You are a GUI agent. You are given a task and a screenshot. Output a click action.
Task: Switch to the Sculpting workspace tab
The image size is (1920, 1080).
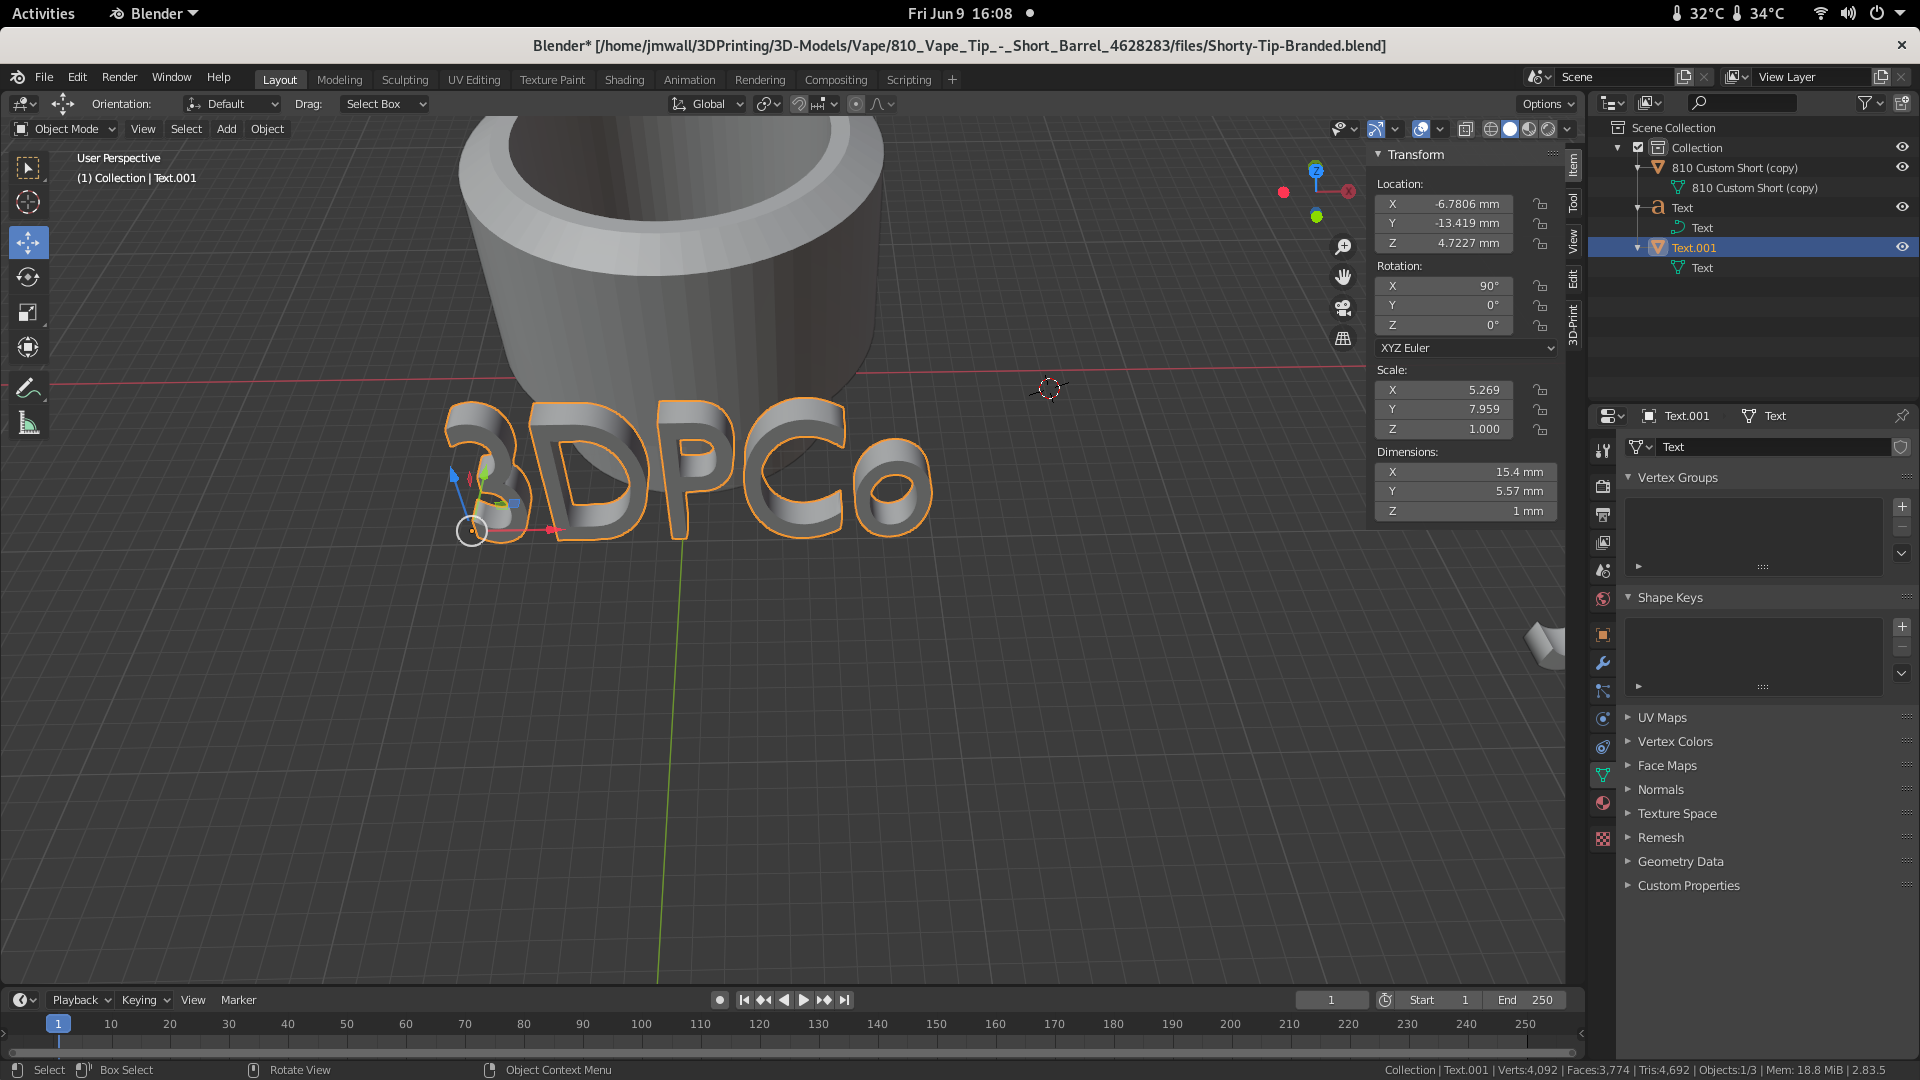(x=405, y=80)
